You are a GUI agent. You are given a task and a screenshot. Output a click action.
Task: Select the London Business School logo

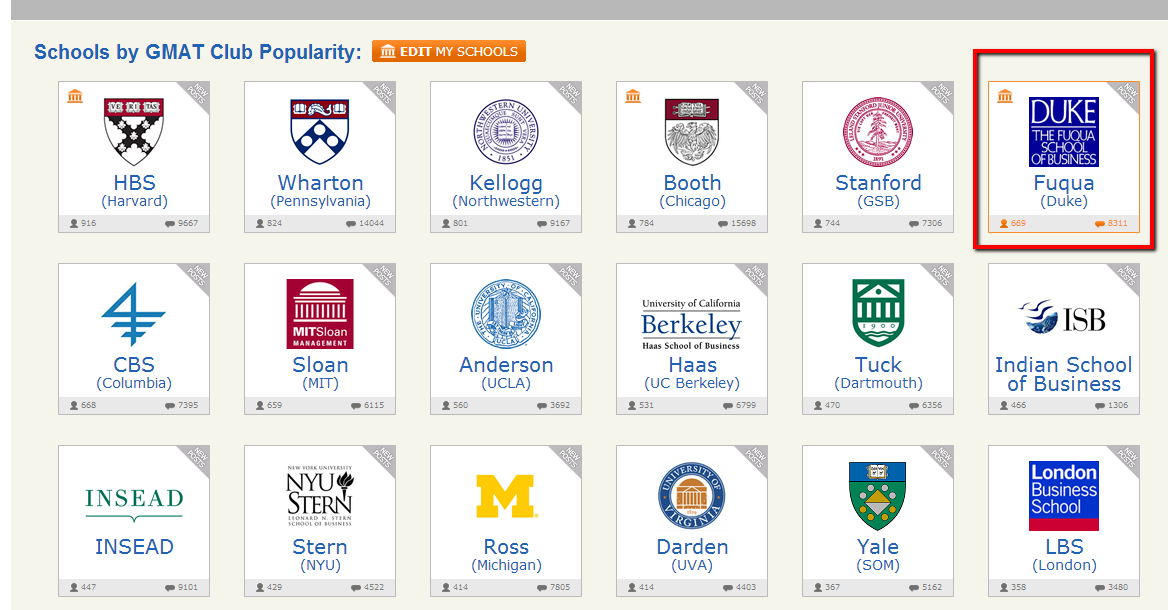tap(1064, 495)
